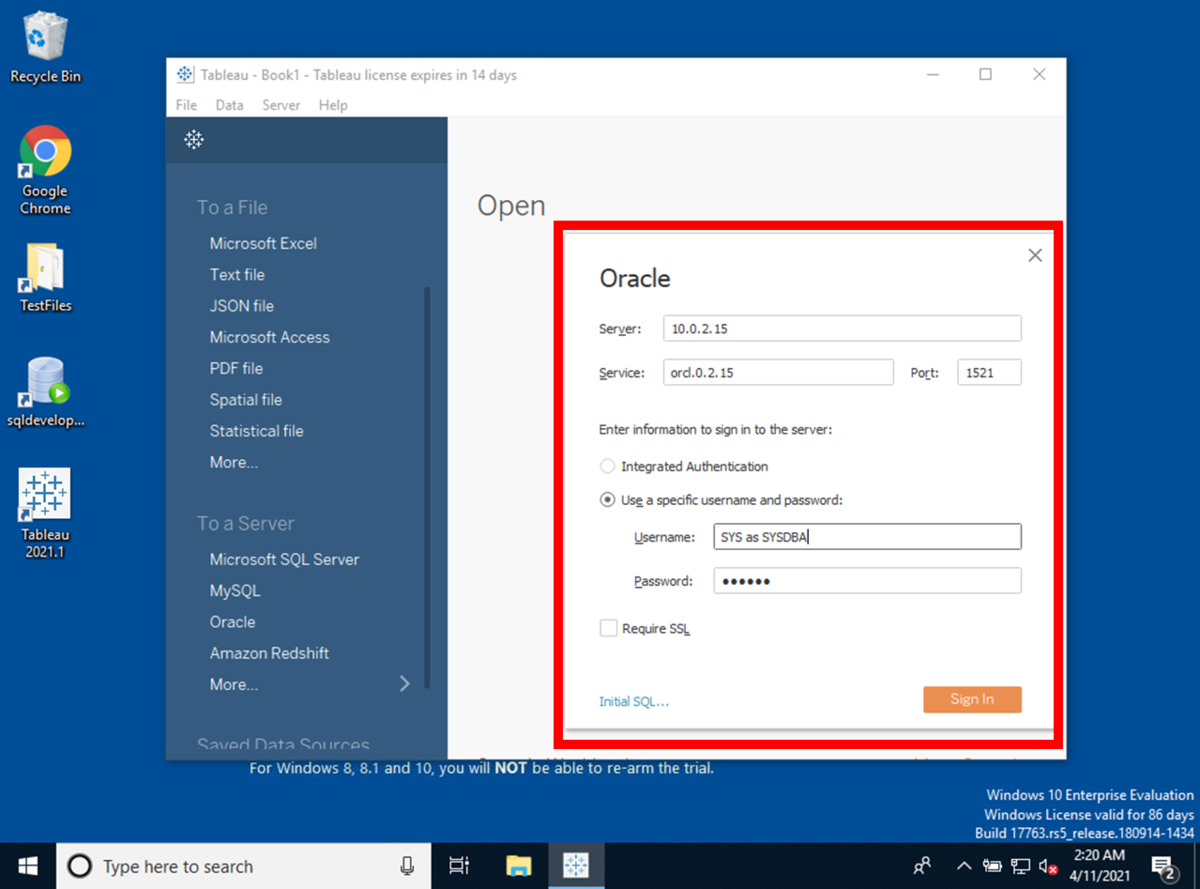Click the Port number field
The image size is (1200, 889).
click(989, 372)
